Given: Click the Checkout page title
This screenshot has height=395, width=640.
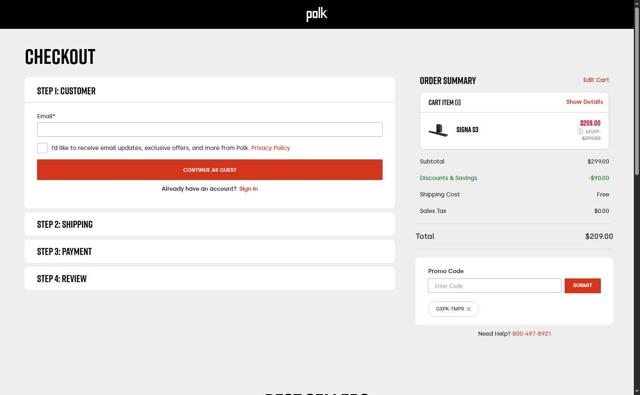Looking at the screenshot, I should pos(60,56).
